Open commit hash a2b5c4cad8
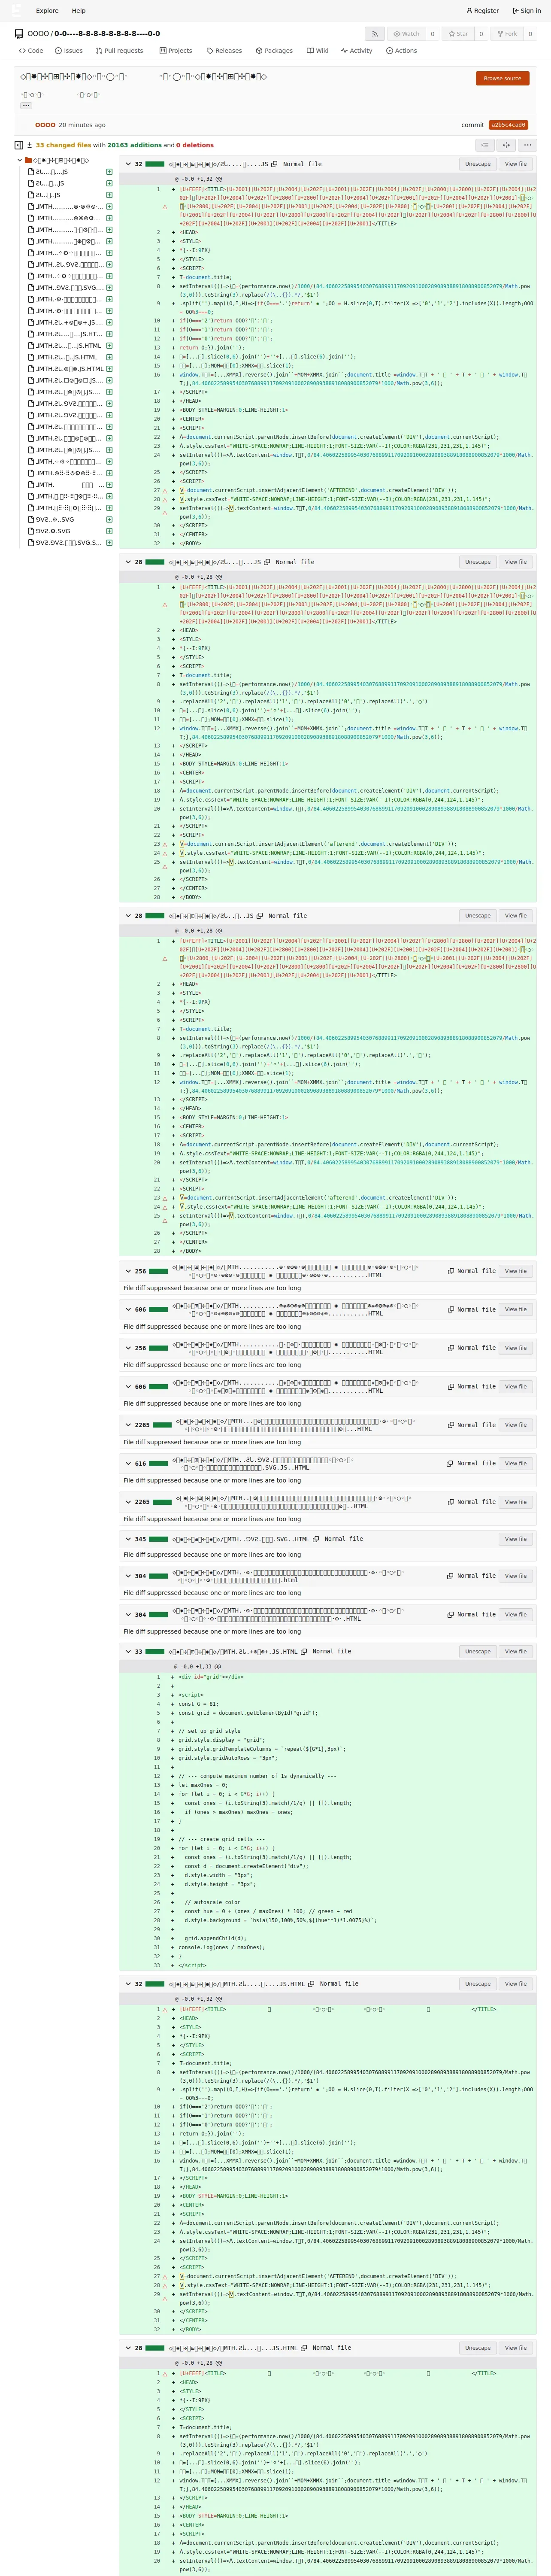551x2576 pixels. [508, 125]
